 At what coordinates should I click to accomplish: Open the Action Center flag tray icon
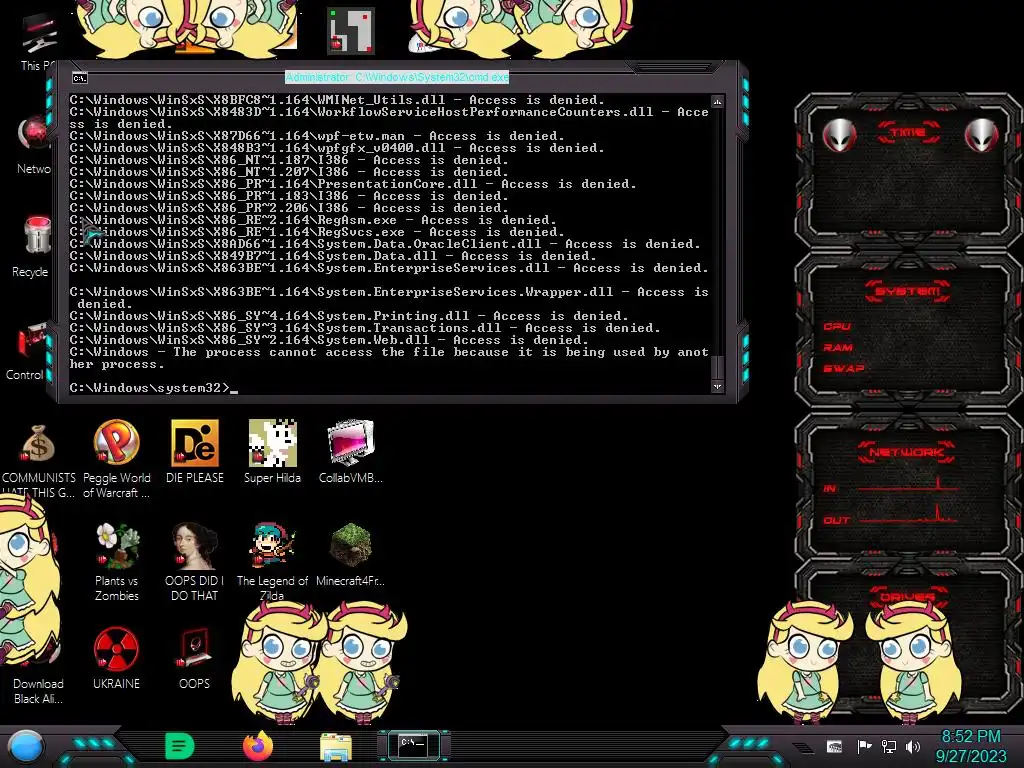click(x=864, y=746)
